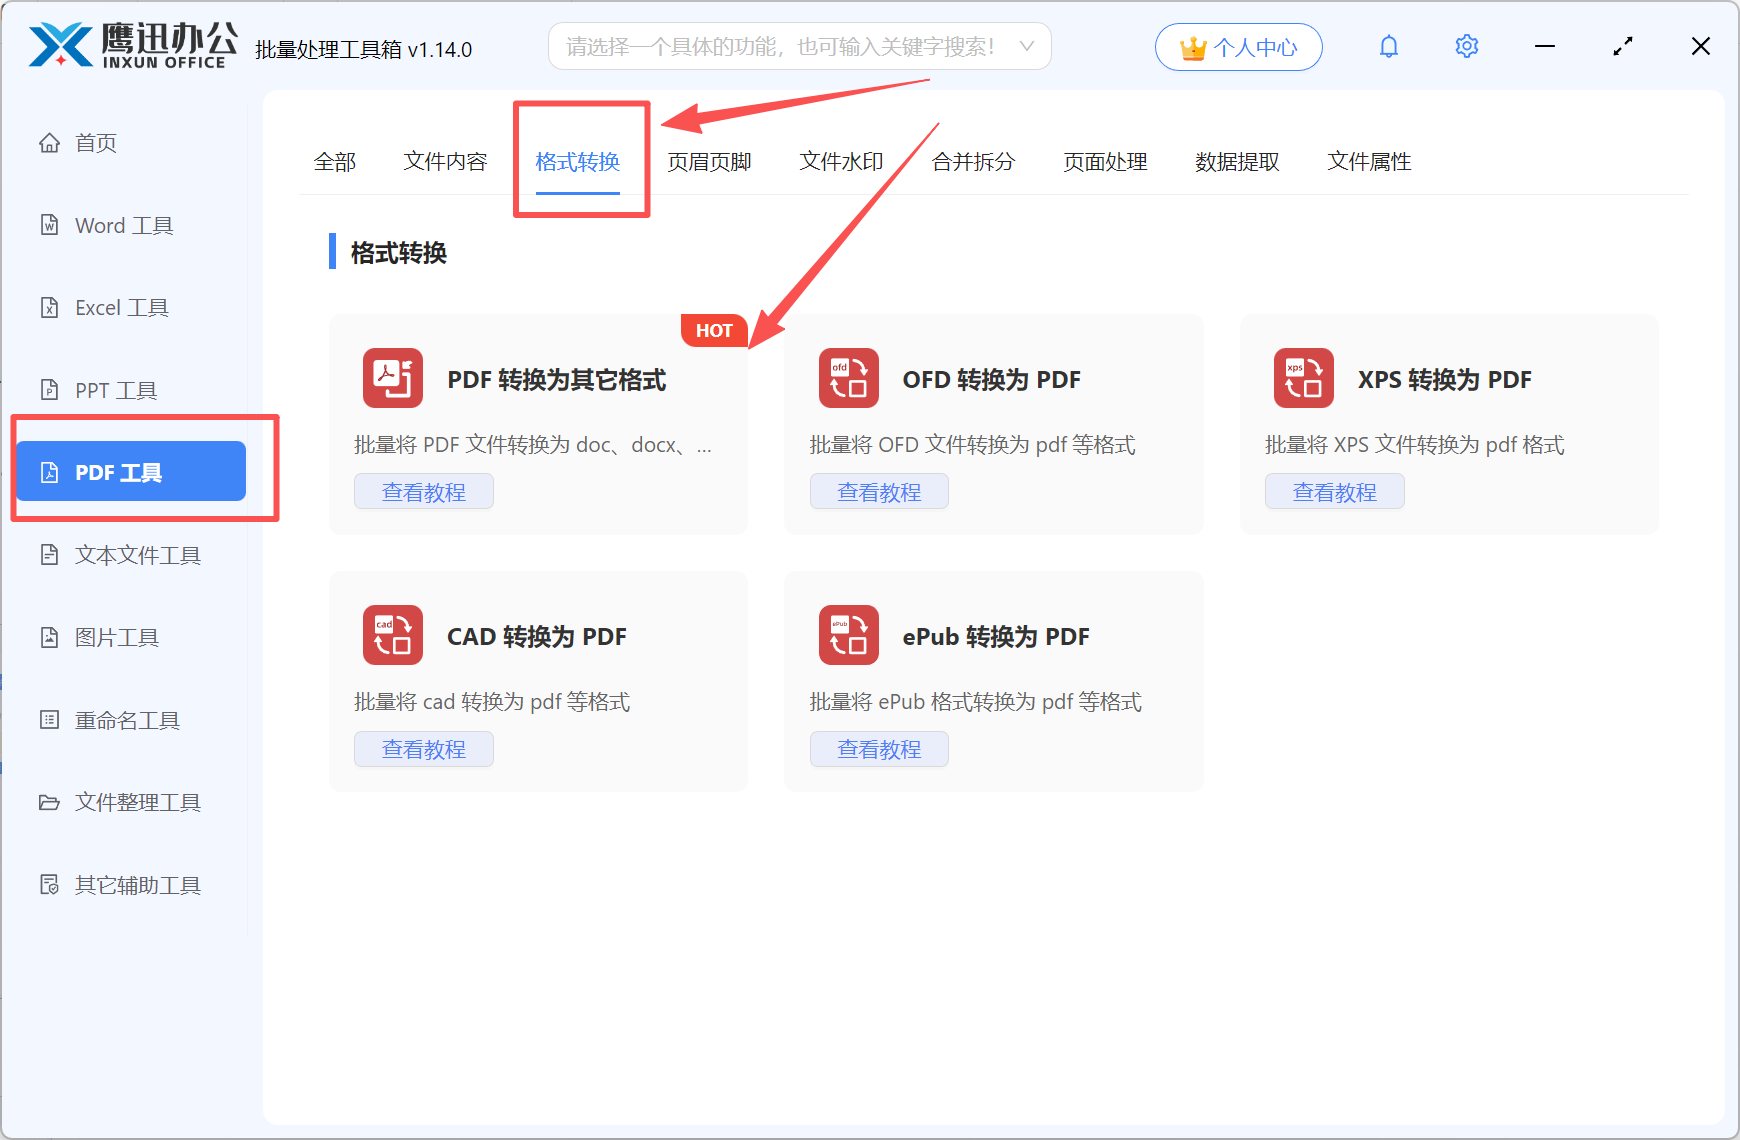This screenshot has width=1740, height=1140.
Task: Select the Excel 工具 sidebar icon
Action: pyautogui.click(x=122, y=307)
